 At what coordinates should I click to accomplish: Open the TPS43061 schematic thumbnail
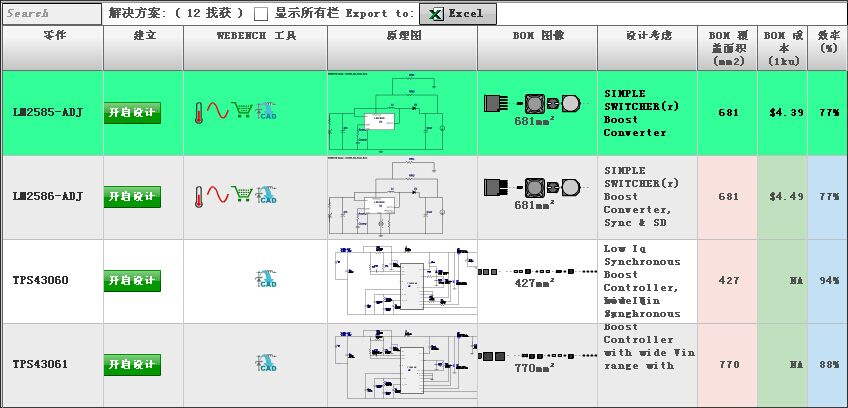click(403, 365)
